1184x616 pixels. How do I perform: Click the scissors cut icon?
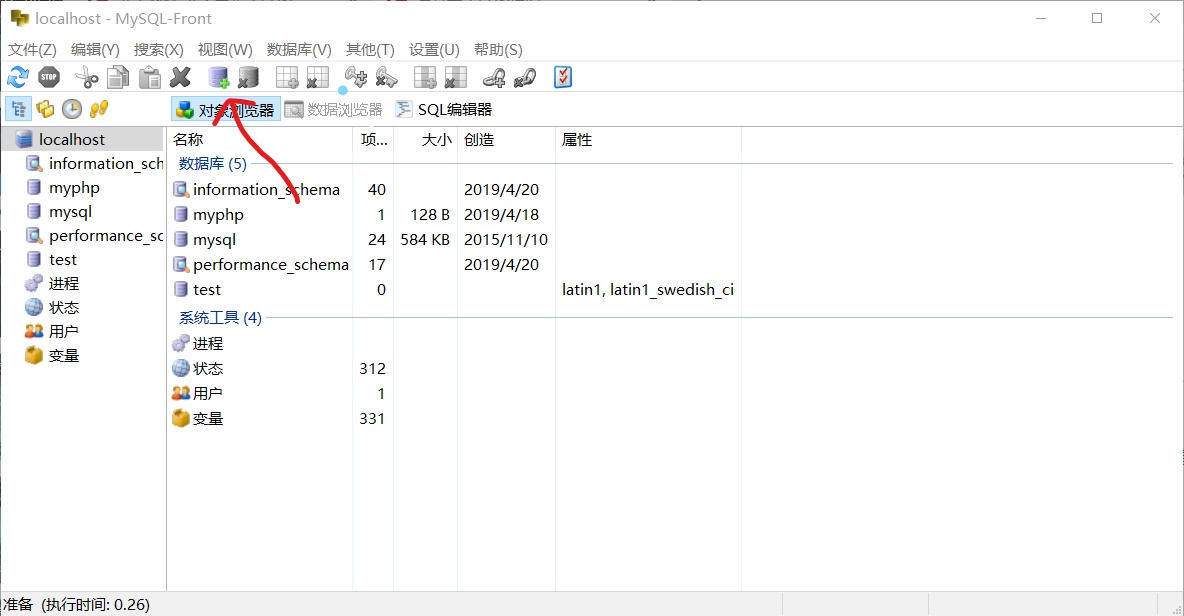tap(87, 77)
